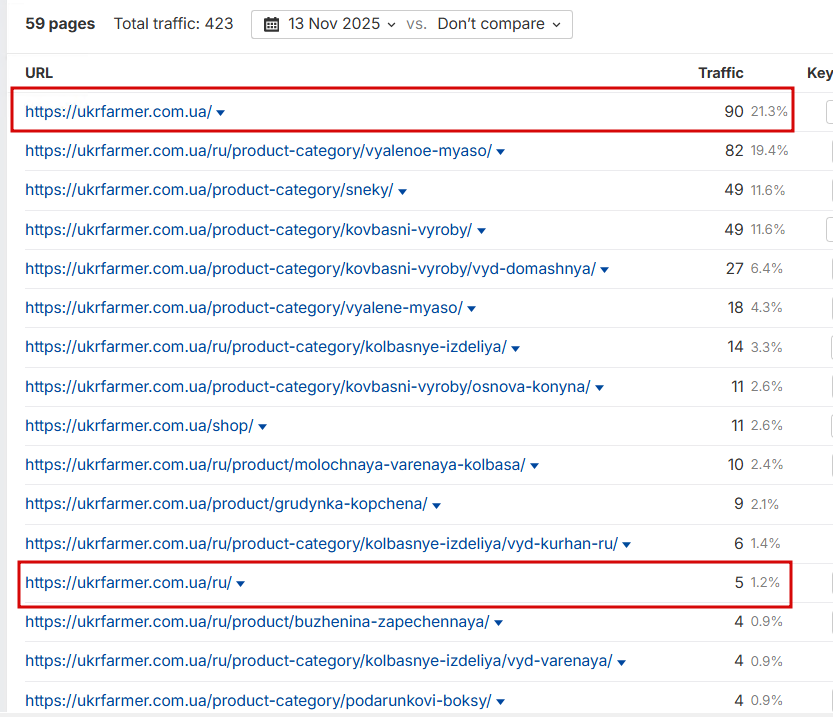
Task: Expand arrow beside podarunkovi-boksy URL
Action: pos(500,702)
